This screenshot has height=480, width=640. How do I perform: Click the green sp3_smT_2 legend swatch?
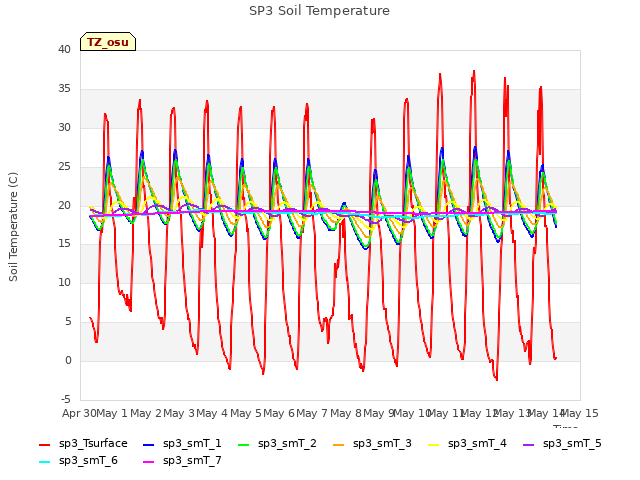[x=244, y=444]
